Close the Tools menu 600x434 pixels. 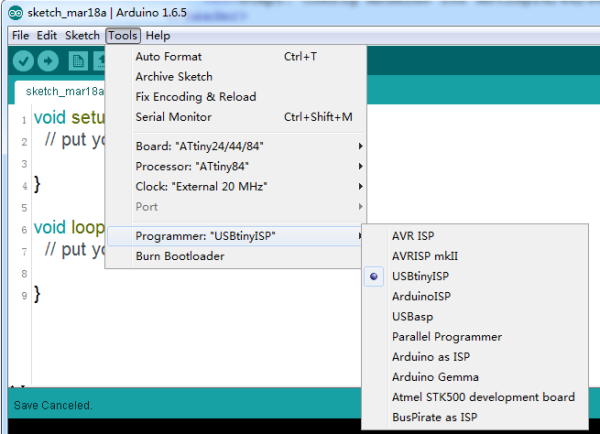(x=123, y=36)
